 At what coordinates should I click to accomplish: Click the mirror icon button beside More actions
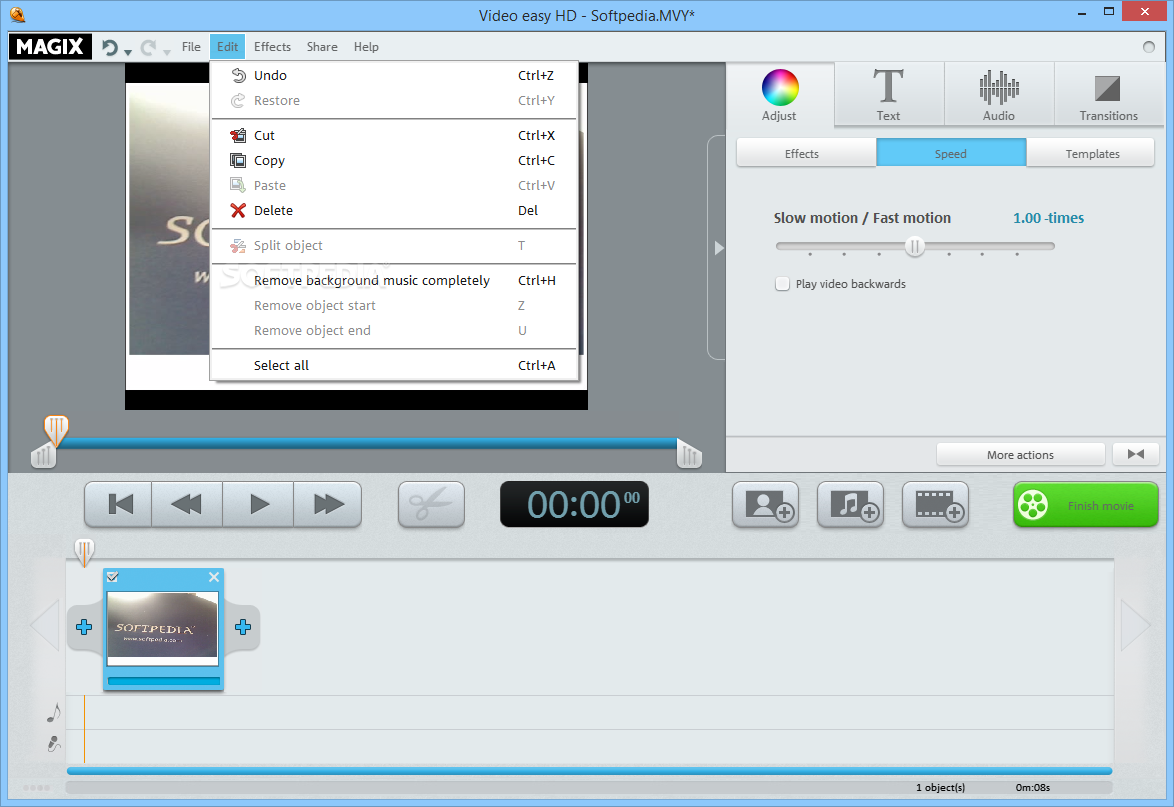(1135, 454)
